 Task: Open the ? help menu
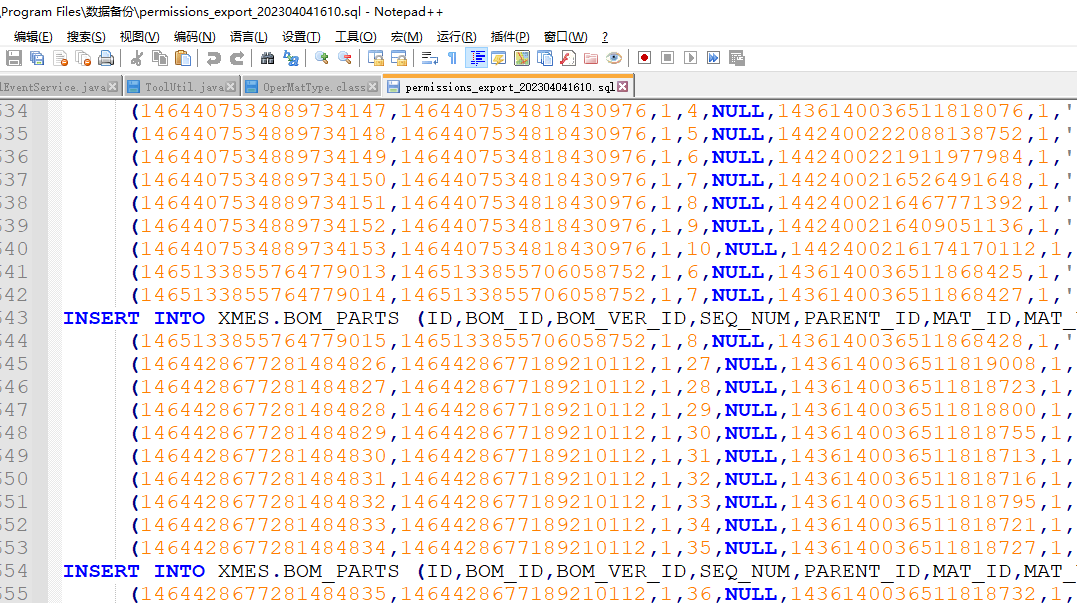click(x=604, y=37)
